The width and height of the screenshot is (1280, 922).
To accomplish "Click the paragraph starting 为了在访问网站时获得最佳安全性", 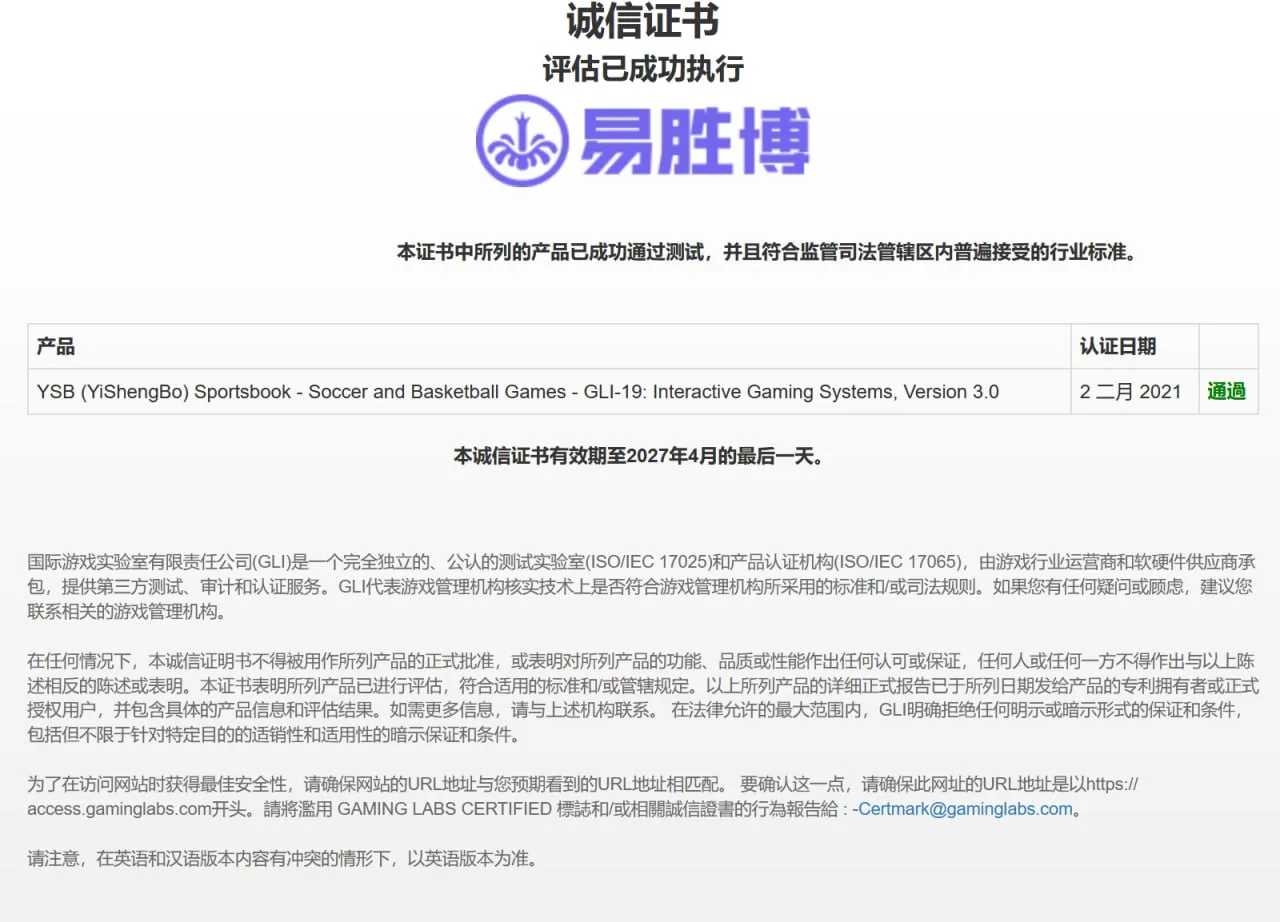I will pyautogui.click(x=583, y=797).
